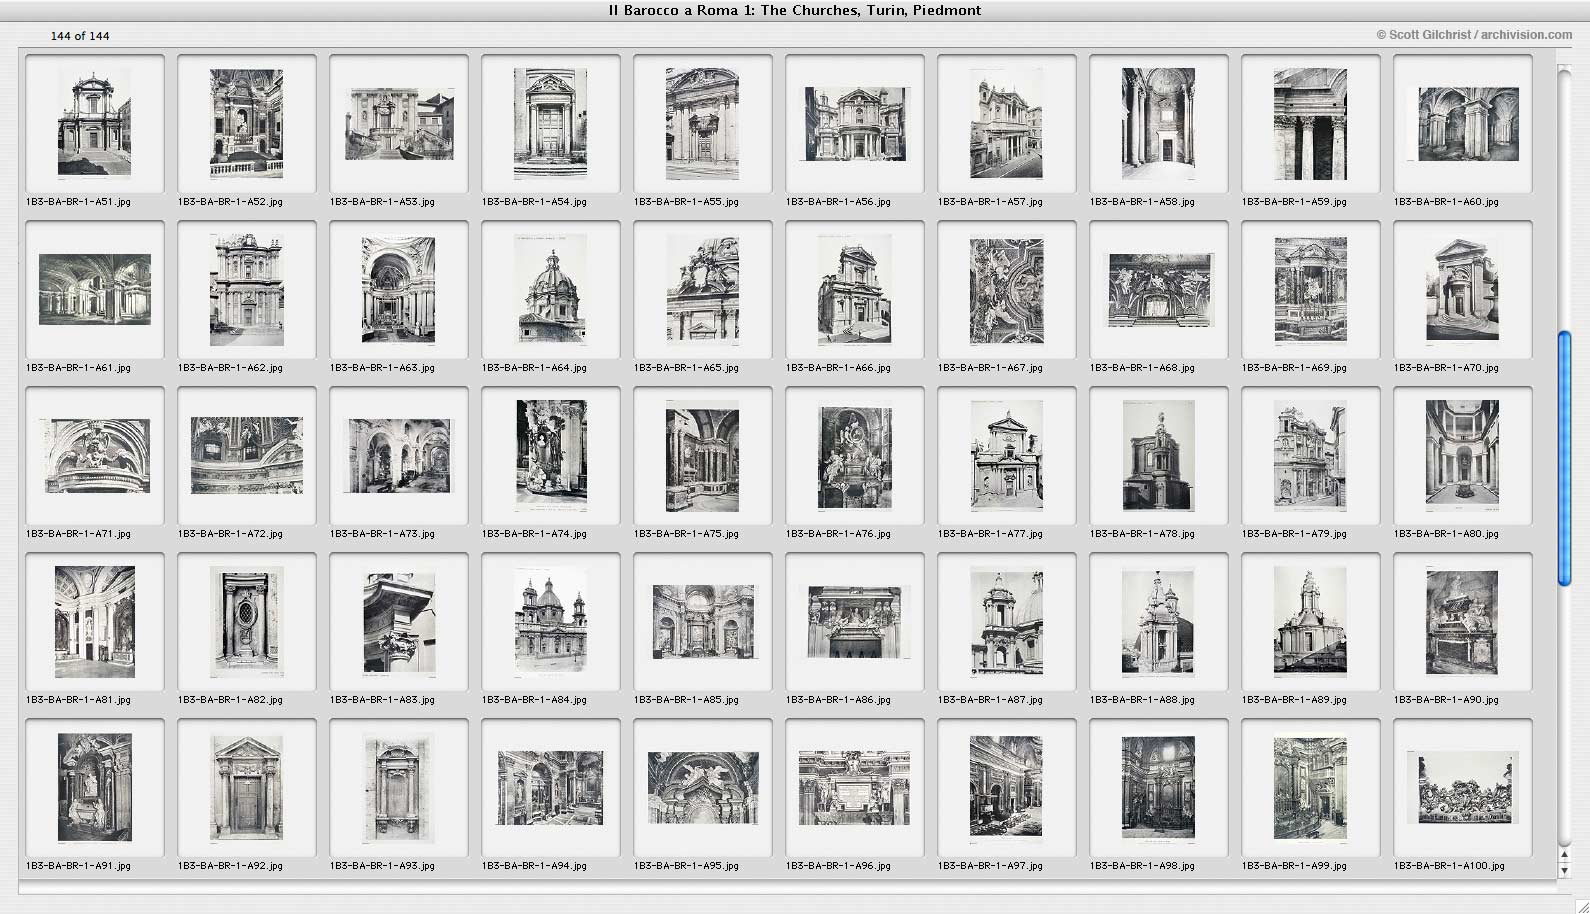Select the text "1B3-BA-BR-1-A59.jpg"
This screenshot has height=914, width=1590.
coord(1294,202)
